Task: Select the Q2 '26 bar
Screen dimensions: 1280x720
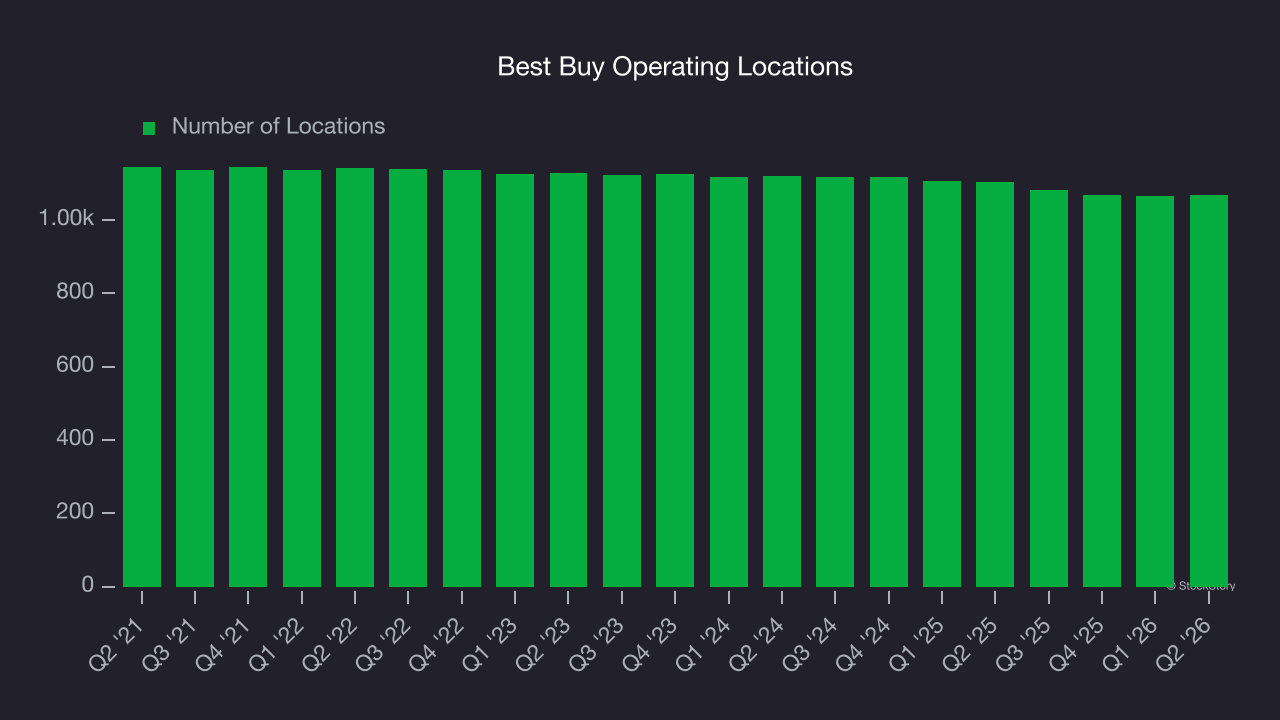Action: pos(1209,391)
